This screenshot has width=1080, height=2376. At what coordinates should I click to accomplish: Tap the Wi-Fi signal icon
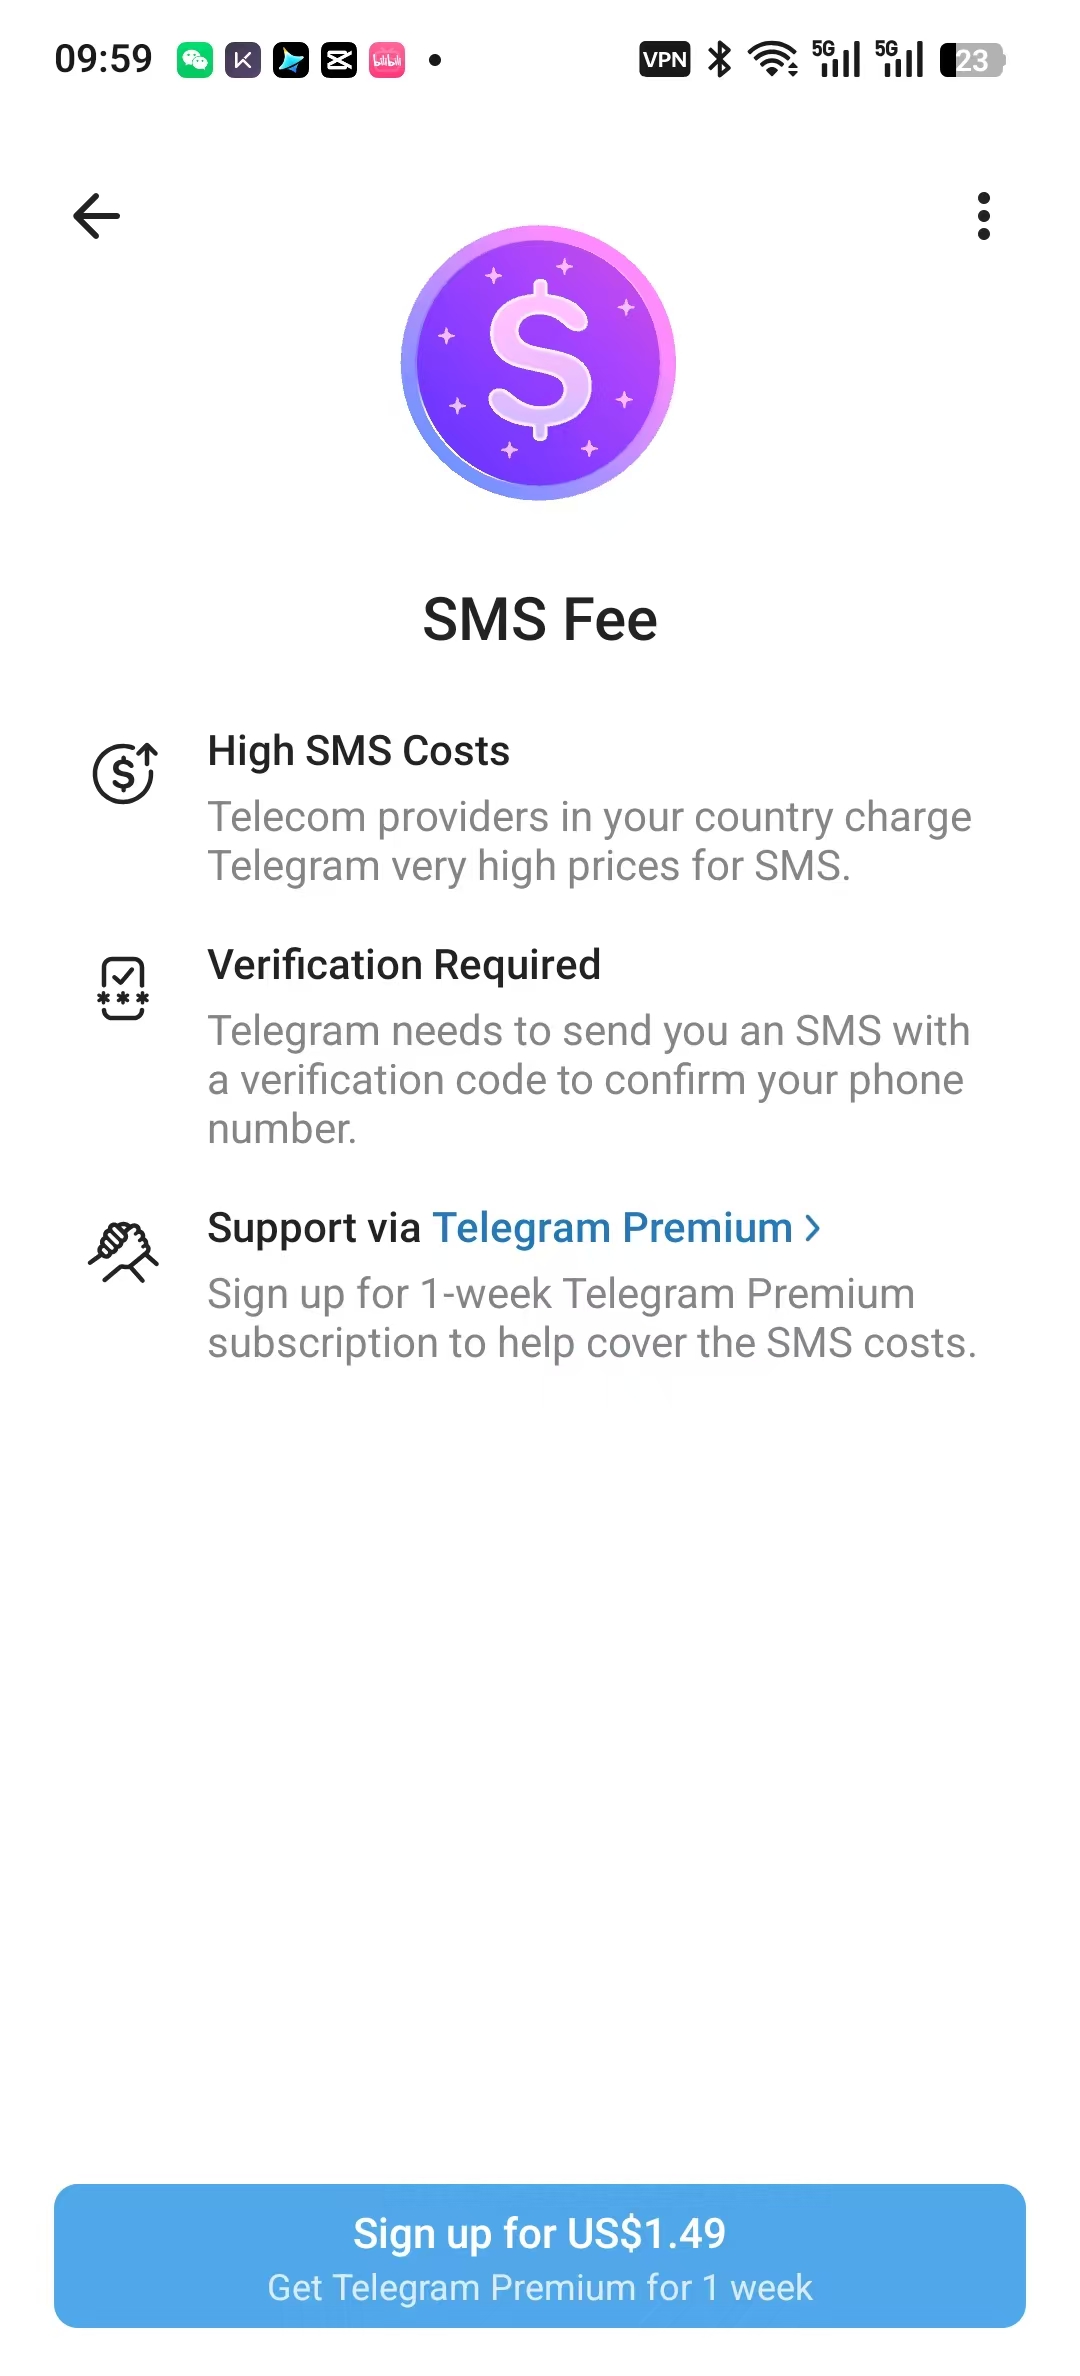[x=772, y=60]
